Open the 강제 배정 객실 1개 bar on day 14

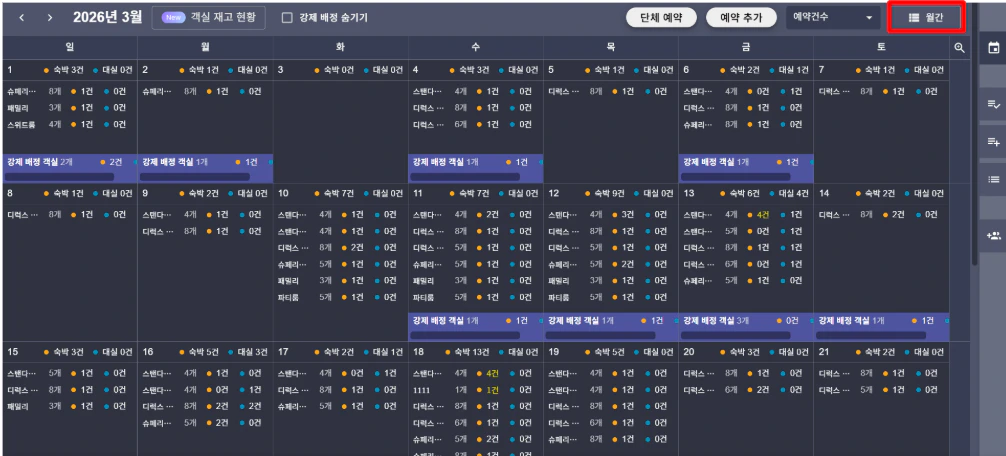coord(882,326)
